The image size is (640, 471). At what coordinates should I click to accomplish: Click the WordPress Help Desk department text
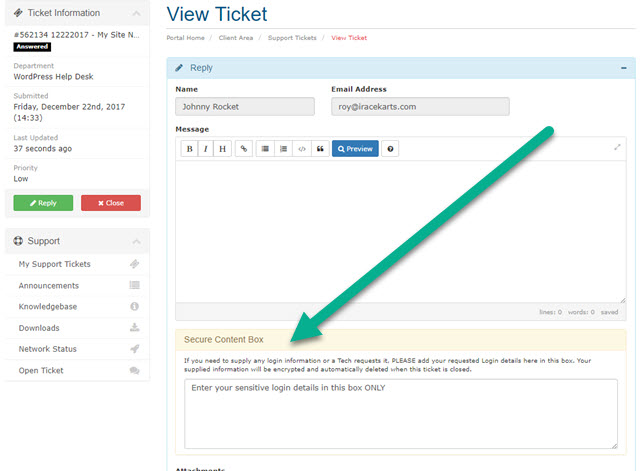point(53,77)
